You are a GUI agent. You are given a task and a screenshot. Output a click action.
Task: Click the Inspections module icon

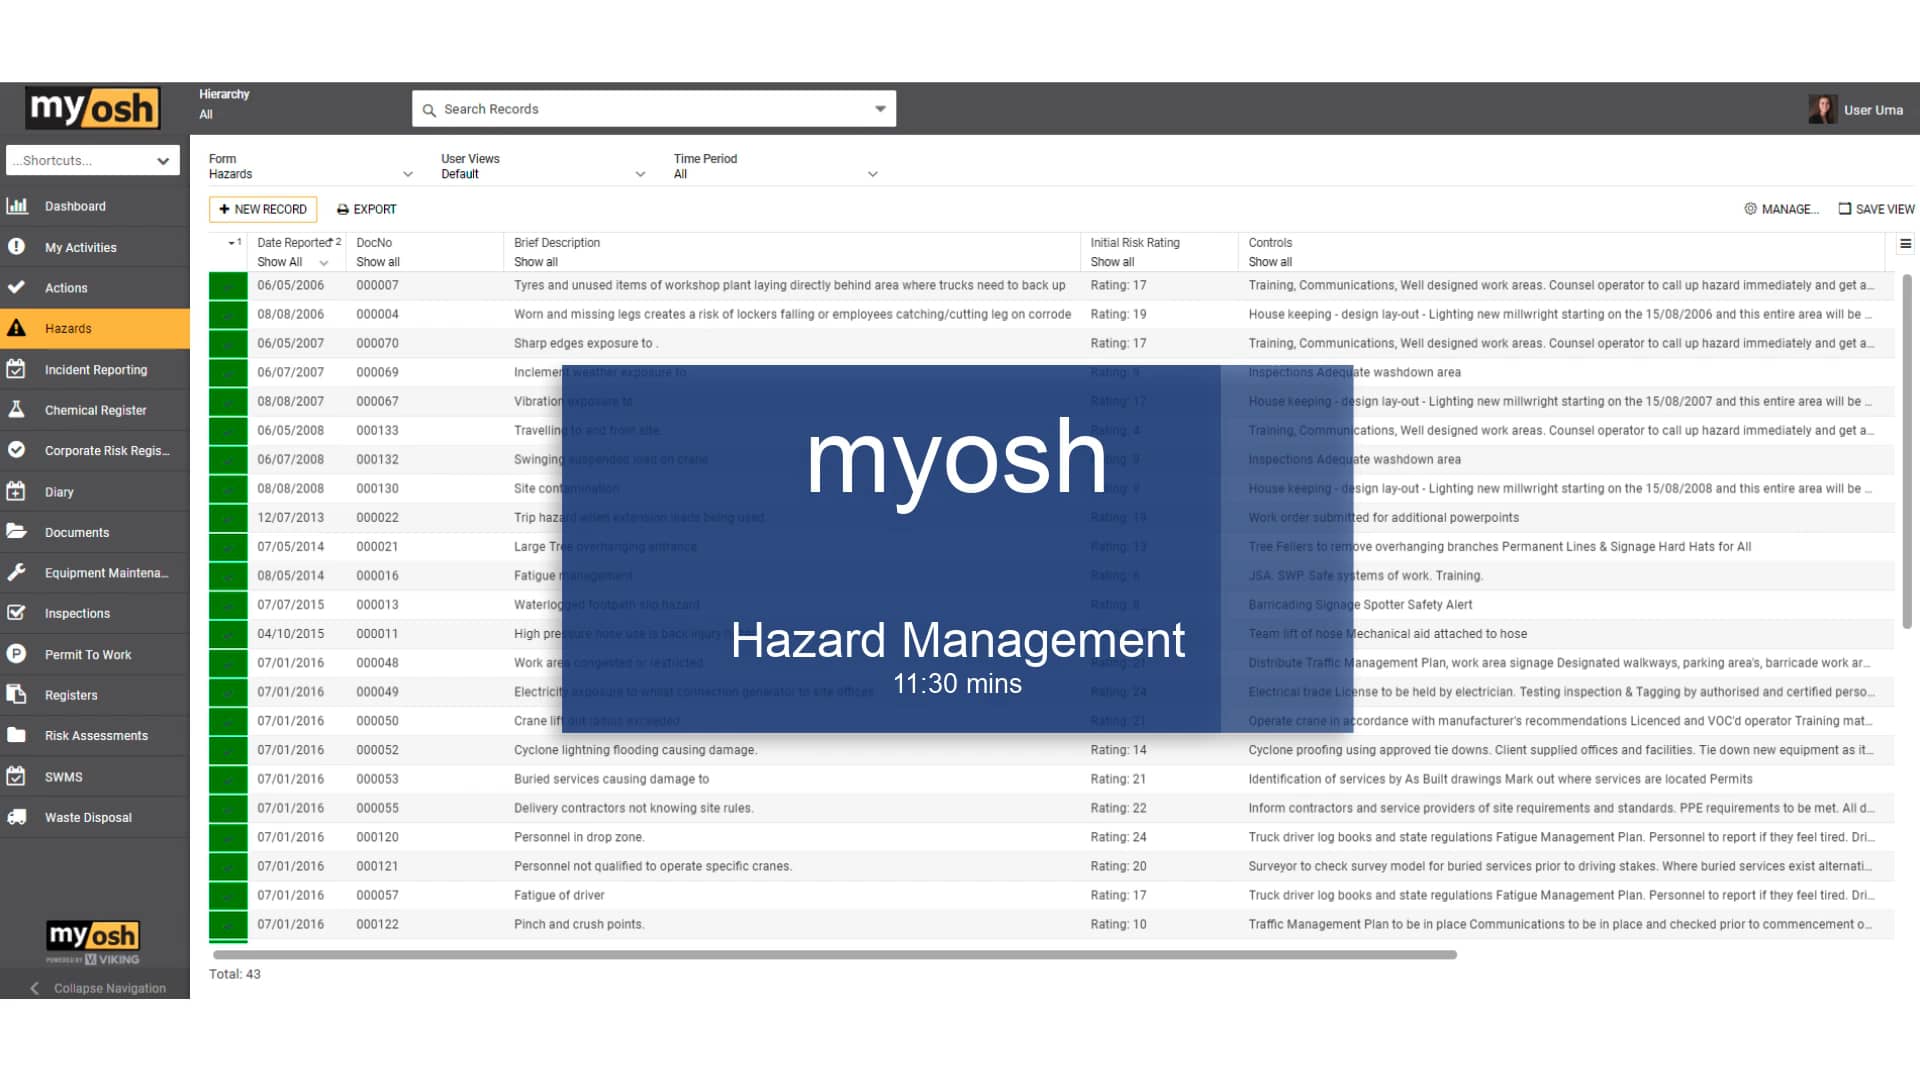click(x=16, y=613)
